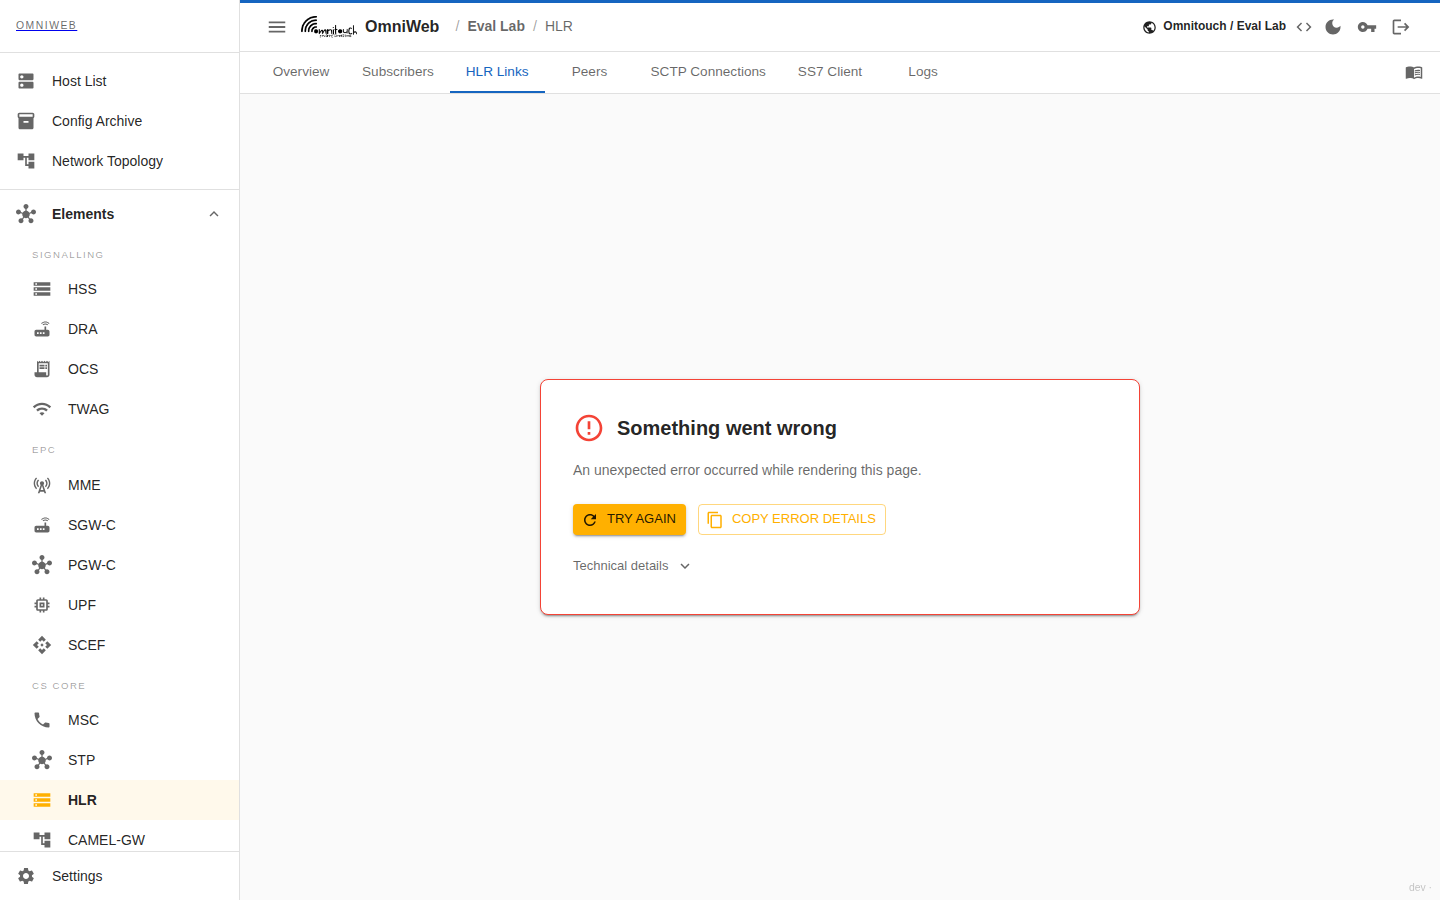This screenshot has width=1440, height=900.
Task: Open Settings
Action: click(120, 876)
